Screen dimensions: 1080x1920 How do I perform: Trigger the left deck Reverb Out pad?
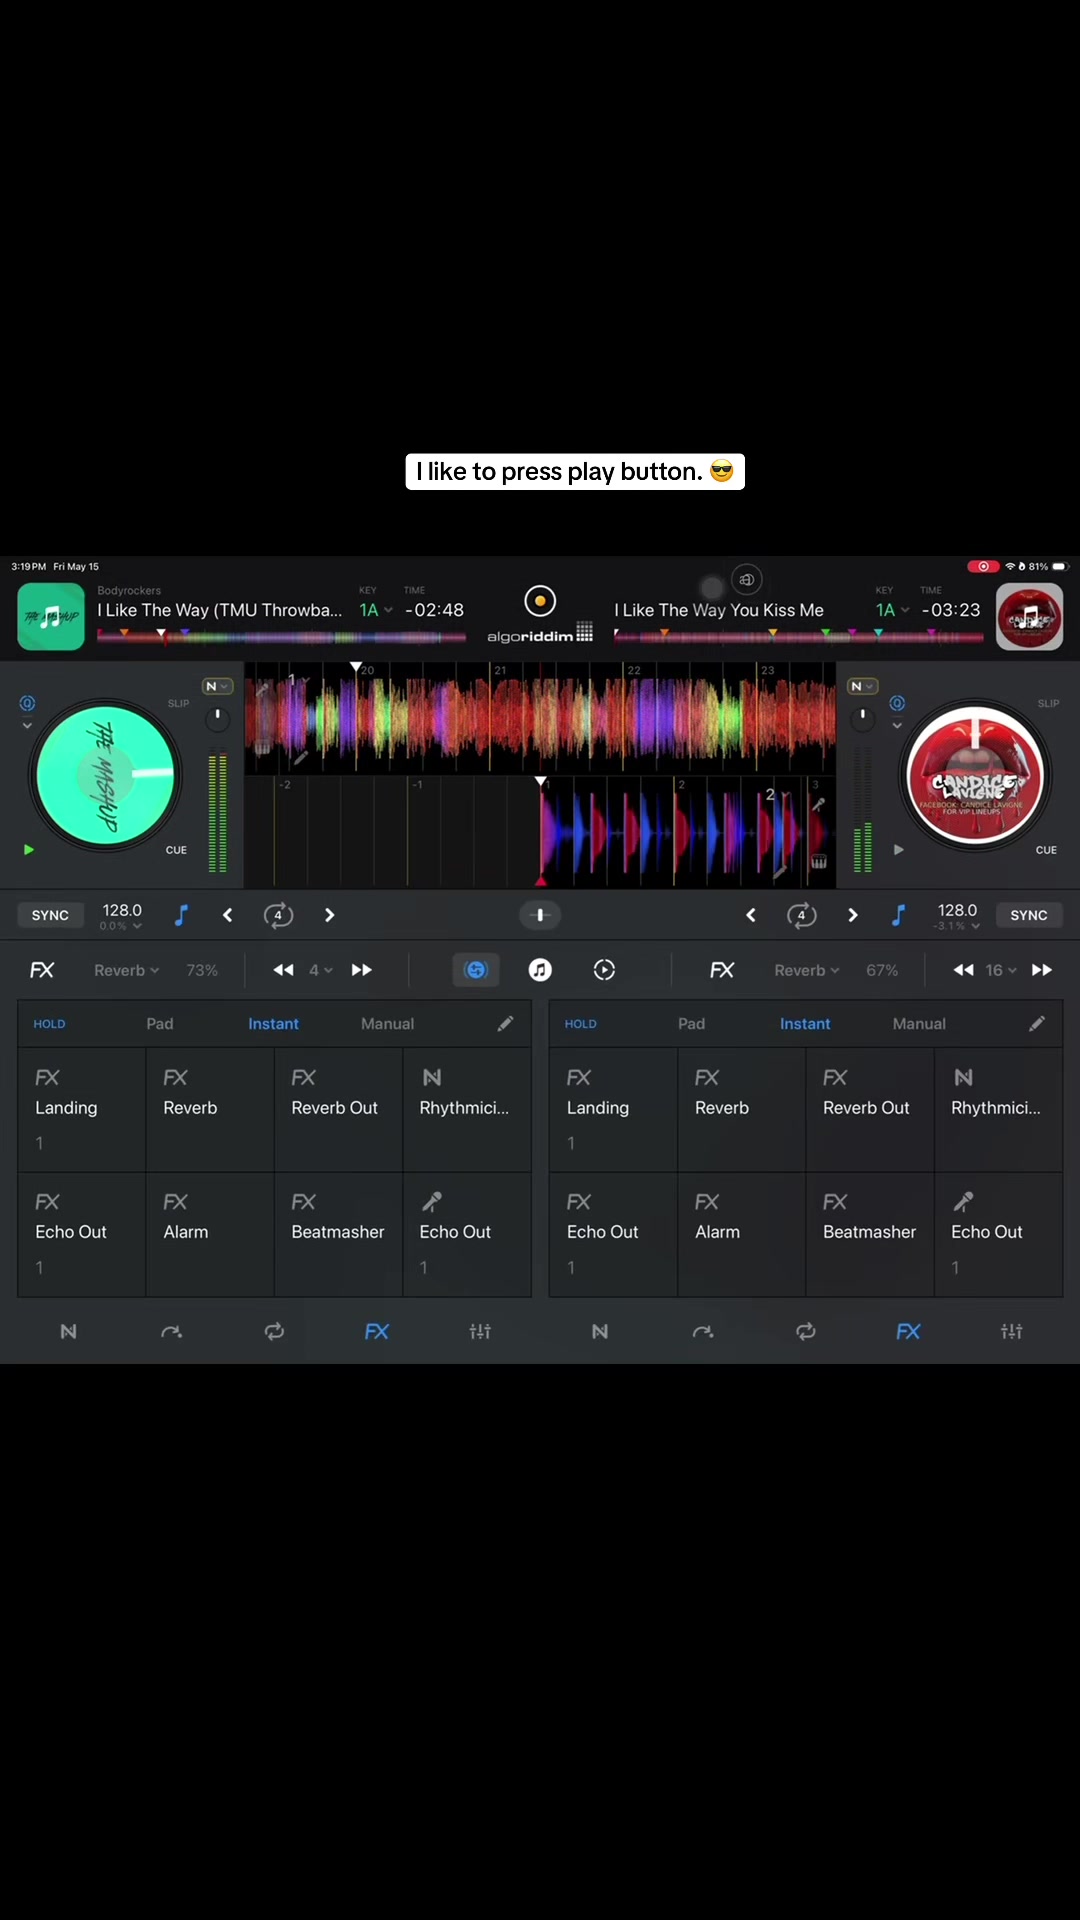pos(338,1110)
